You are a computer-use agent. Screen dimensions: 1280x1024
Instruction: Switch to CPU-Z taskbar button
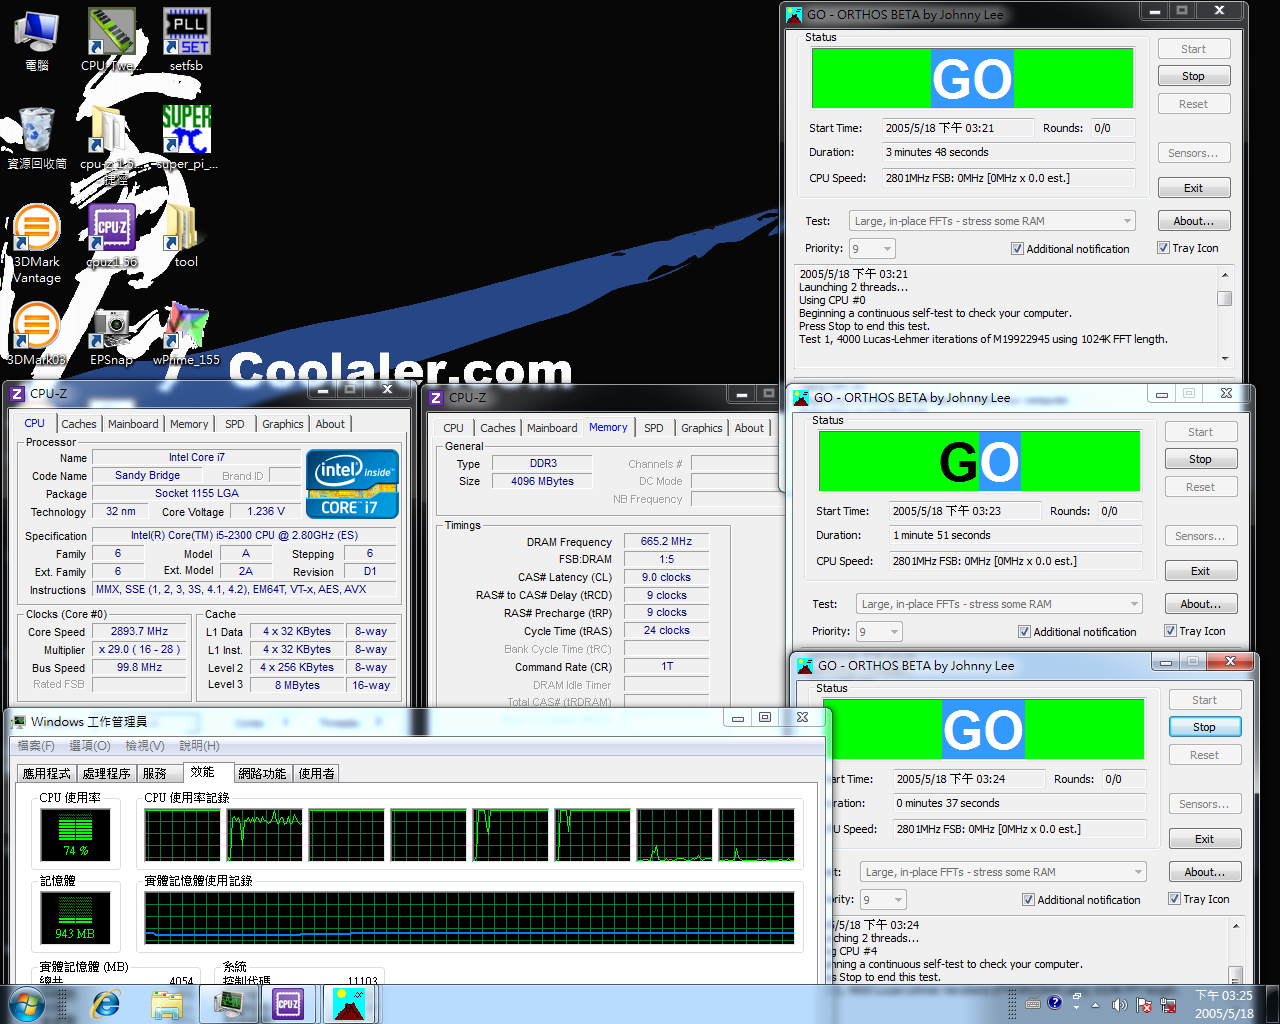(289, 1004)
